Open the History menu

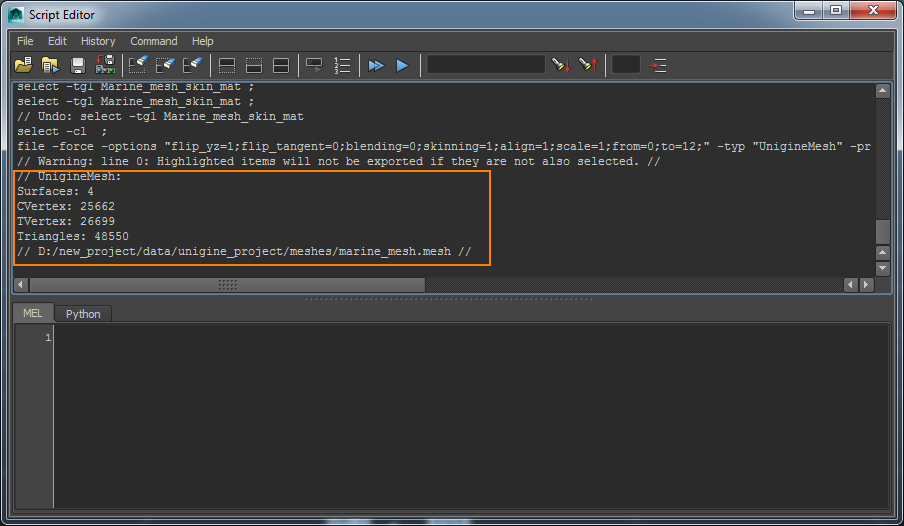coord(98,41)
